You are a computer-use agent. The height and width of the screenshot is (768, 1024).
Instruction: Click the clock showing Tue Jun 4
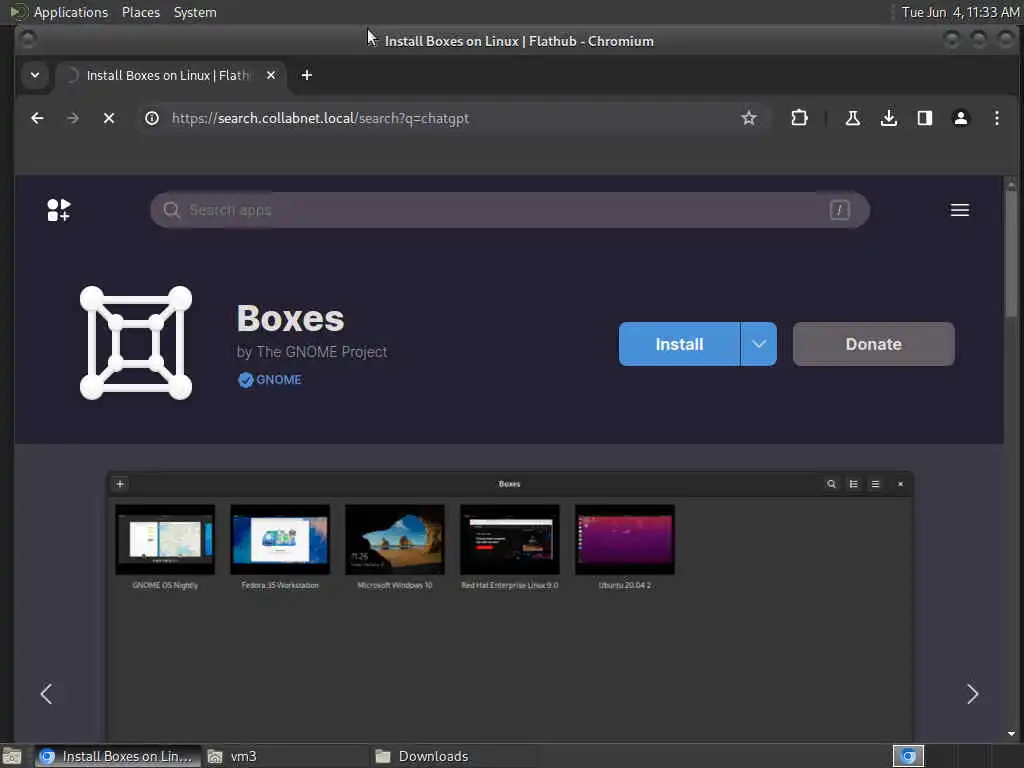pyautogui.click(x=960, y=12)
